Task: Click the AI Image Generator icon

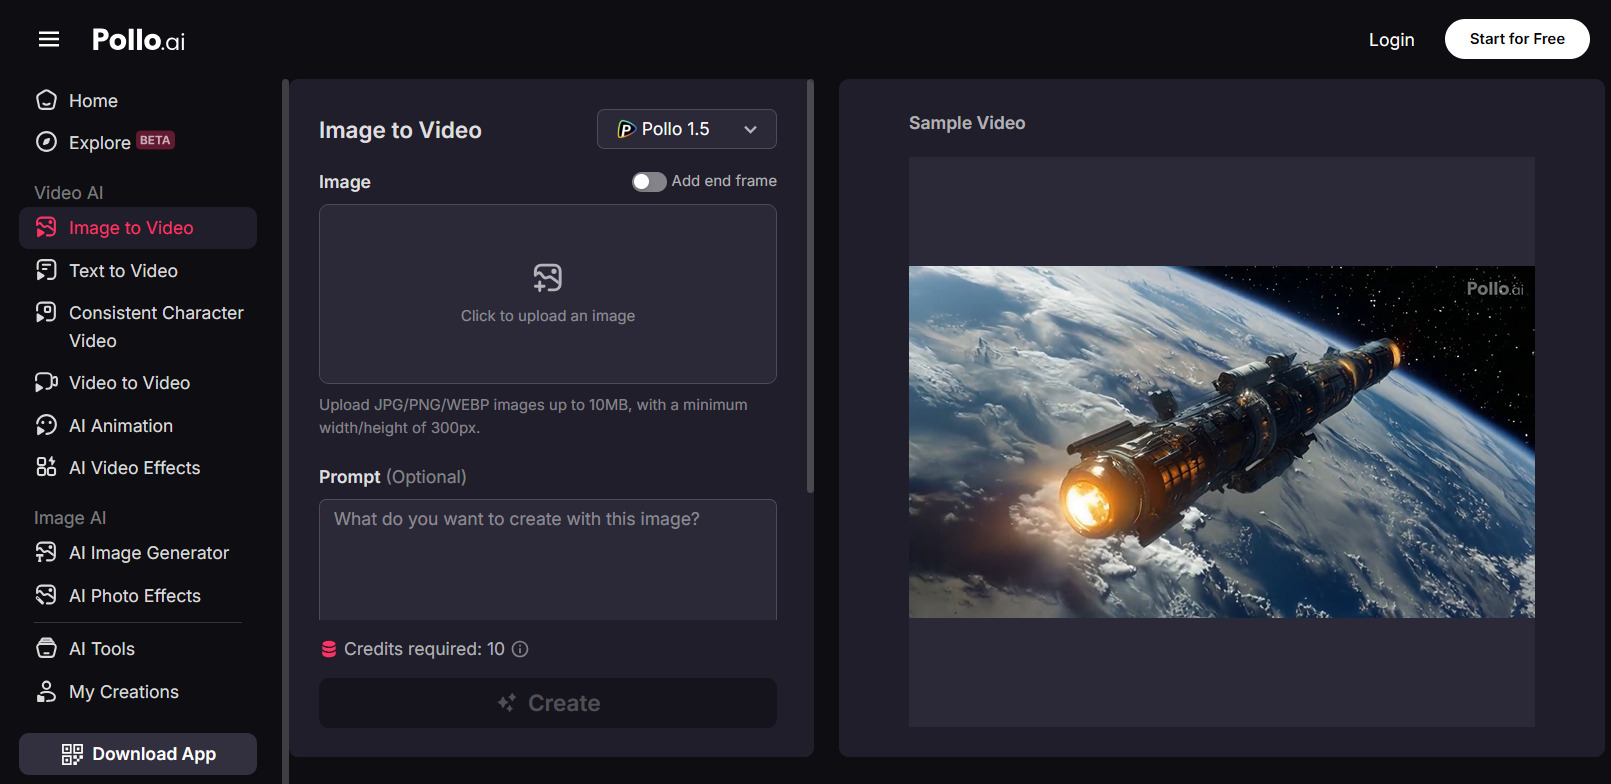Action: [46, 552]
